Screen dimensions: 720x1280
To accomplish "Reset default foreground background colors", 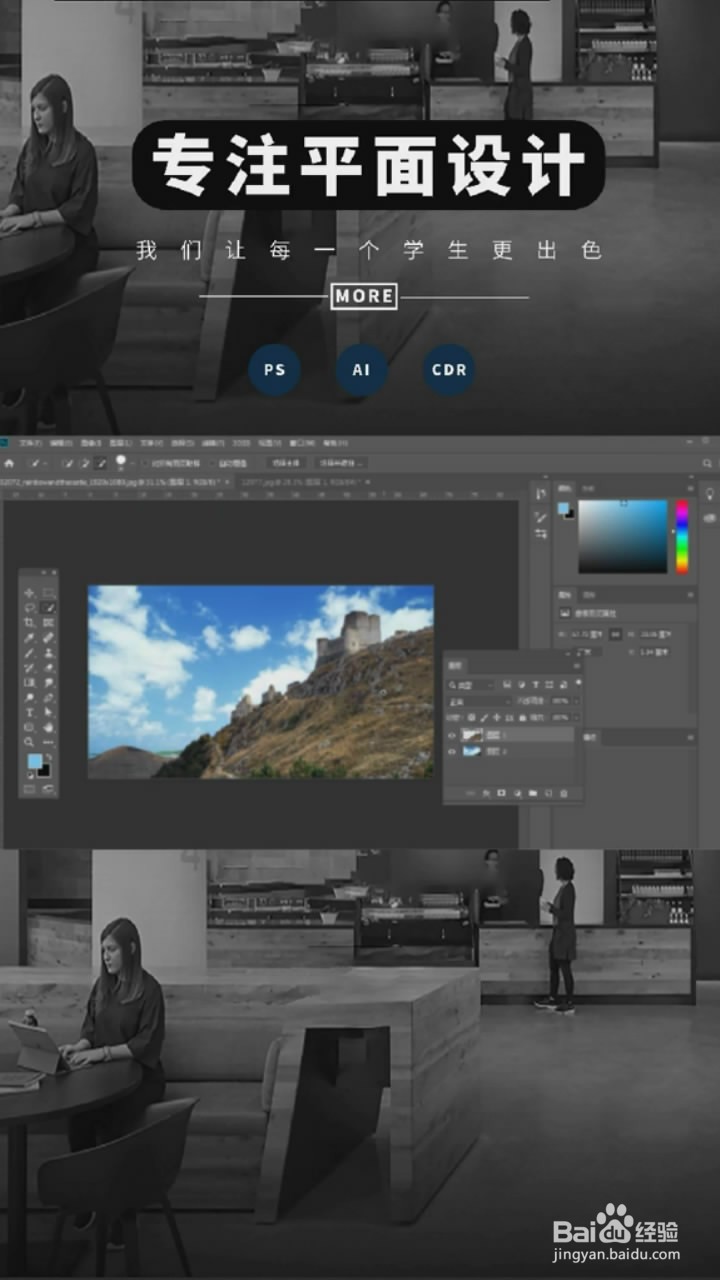I will 30,775.
